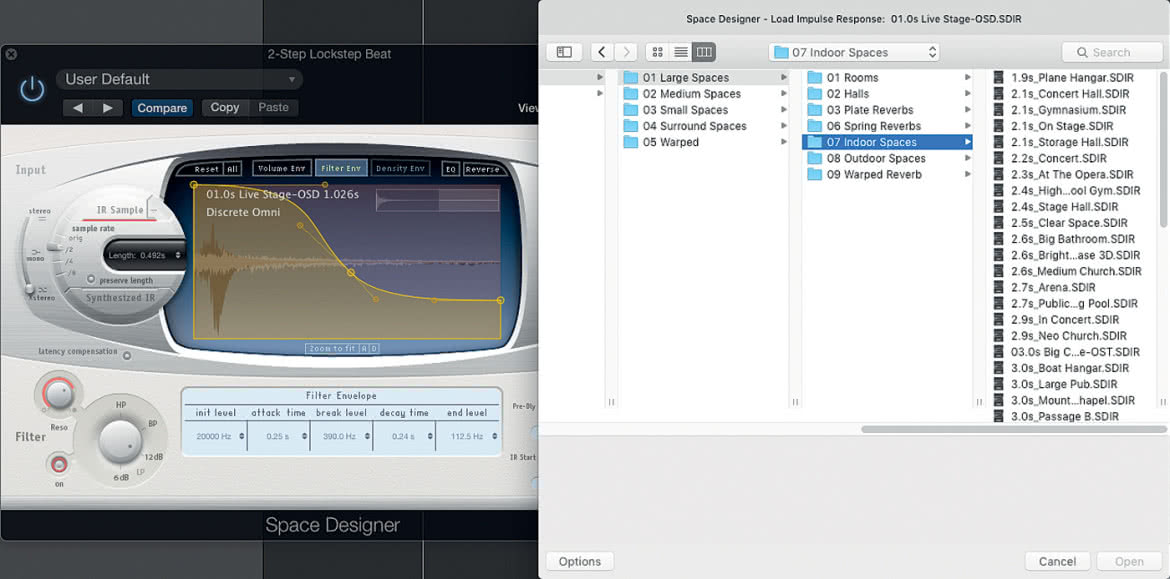
Task: Click the Copy button
Action: click(x=225, y=107)
